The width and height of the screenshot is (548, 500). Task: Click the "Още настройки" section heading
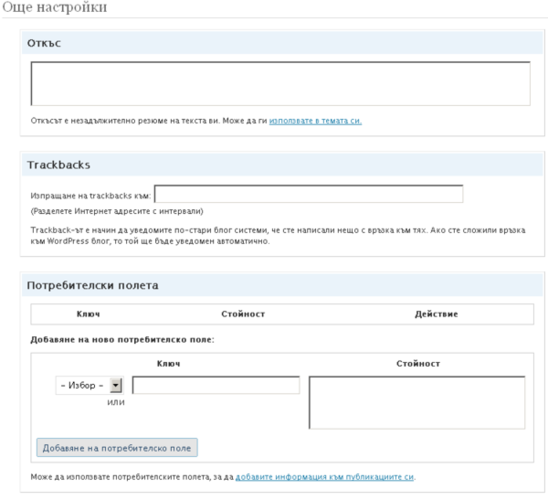pyautogui.click(x=55, y=7)
